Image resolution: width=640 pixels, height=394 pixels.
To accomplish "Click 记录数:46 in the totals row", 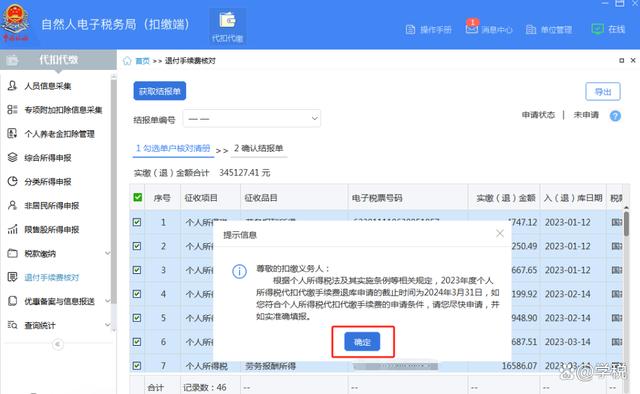I will click(204, 387).
